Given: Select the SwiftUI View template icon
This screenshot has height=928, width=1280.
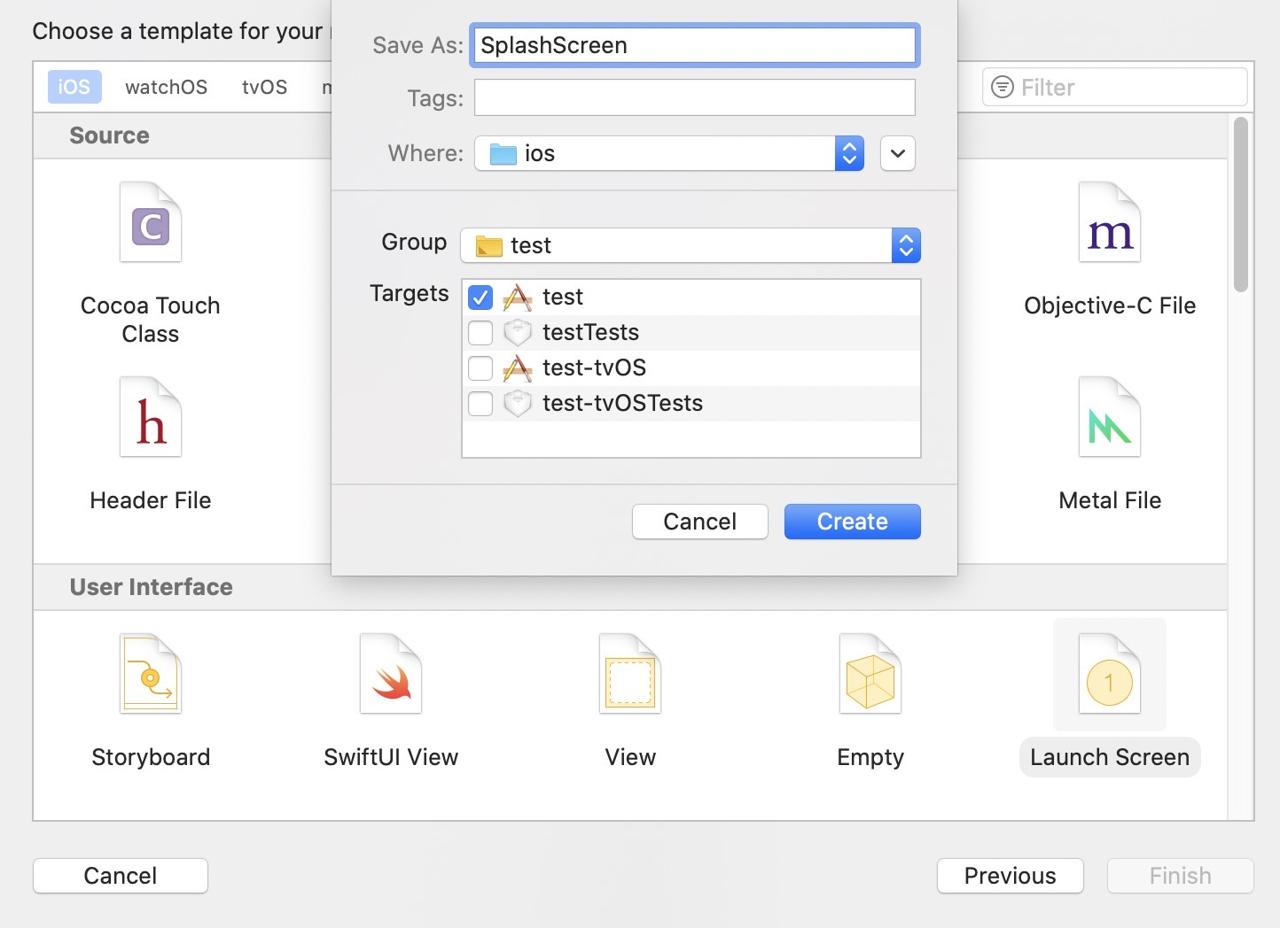Looking at the screenshot, I should point(390,673).
